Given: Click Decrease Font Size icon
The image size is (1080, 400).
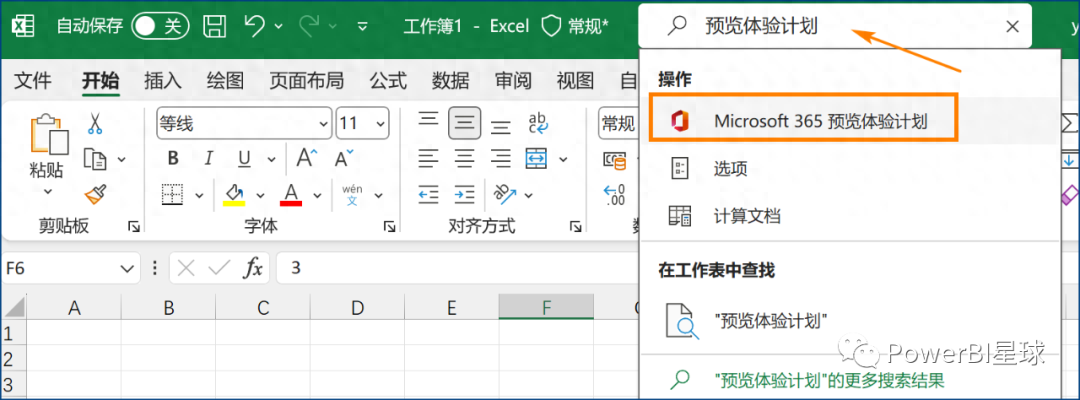Looking at the screenshot, I should click(x=344, y=158).
